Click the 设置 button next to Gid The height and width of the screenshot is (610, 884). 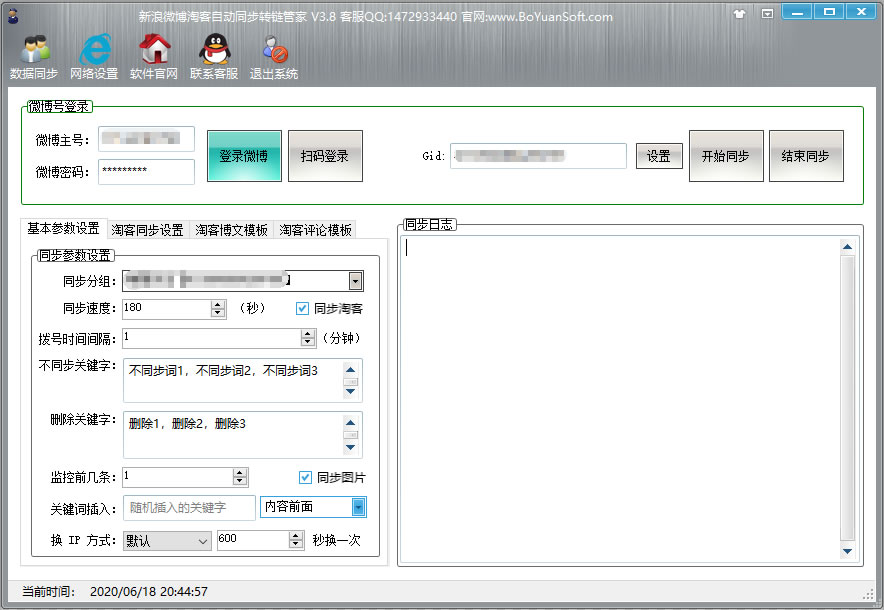pos(659,156)
